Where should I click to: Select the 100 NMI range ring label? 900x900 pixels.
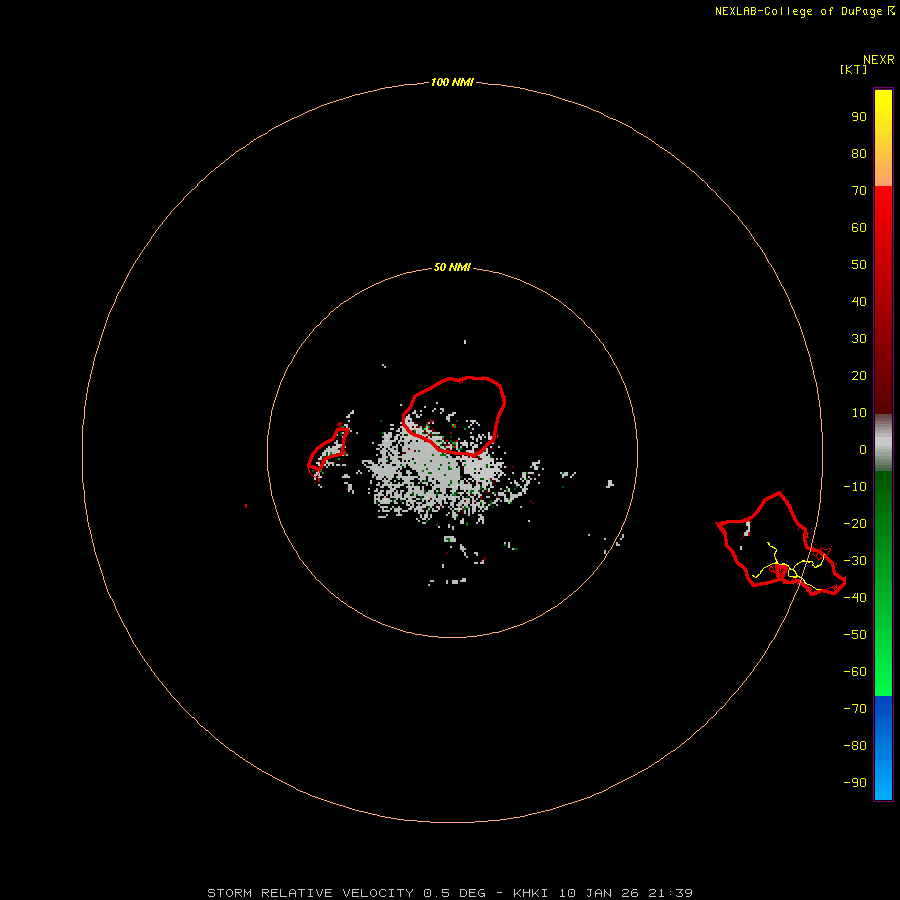[x=452, y=82]
